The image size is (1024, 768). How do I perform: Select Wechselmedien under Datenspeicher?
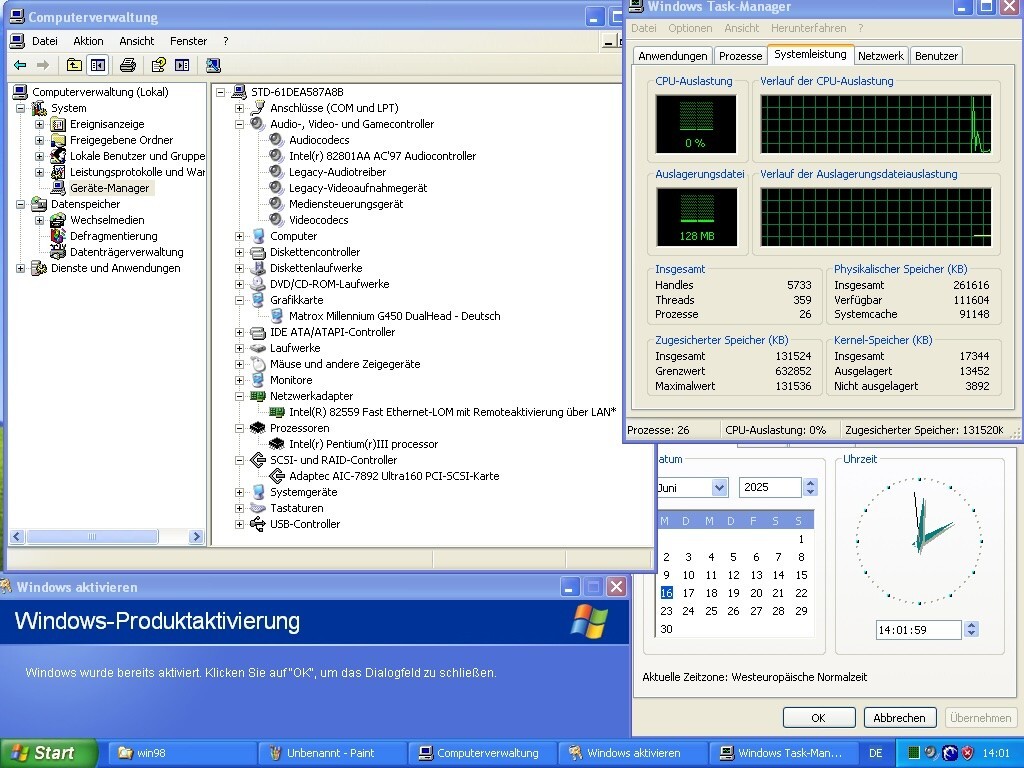click(107, 220)
